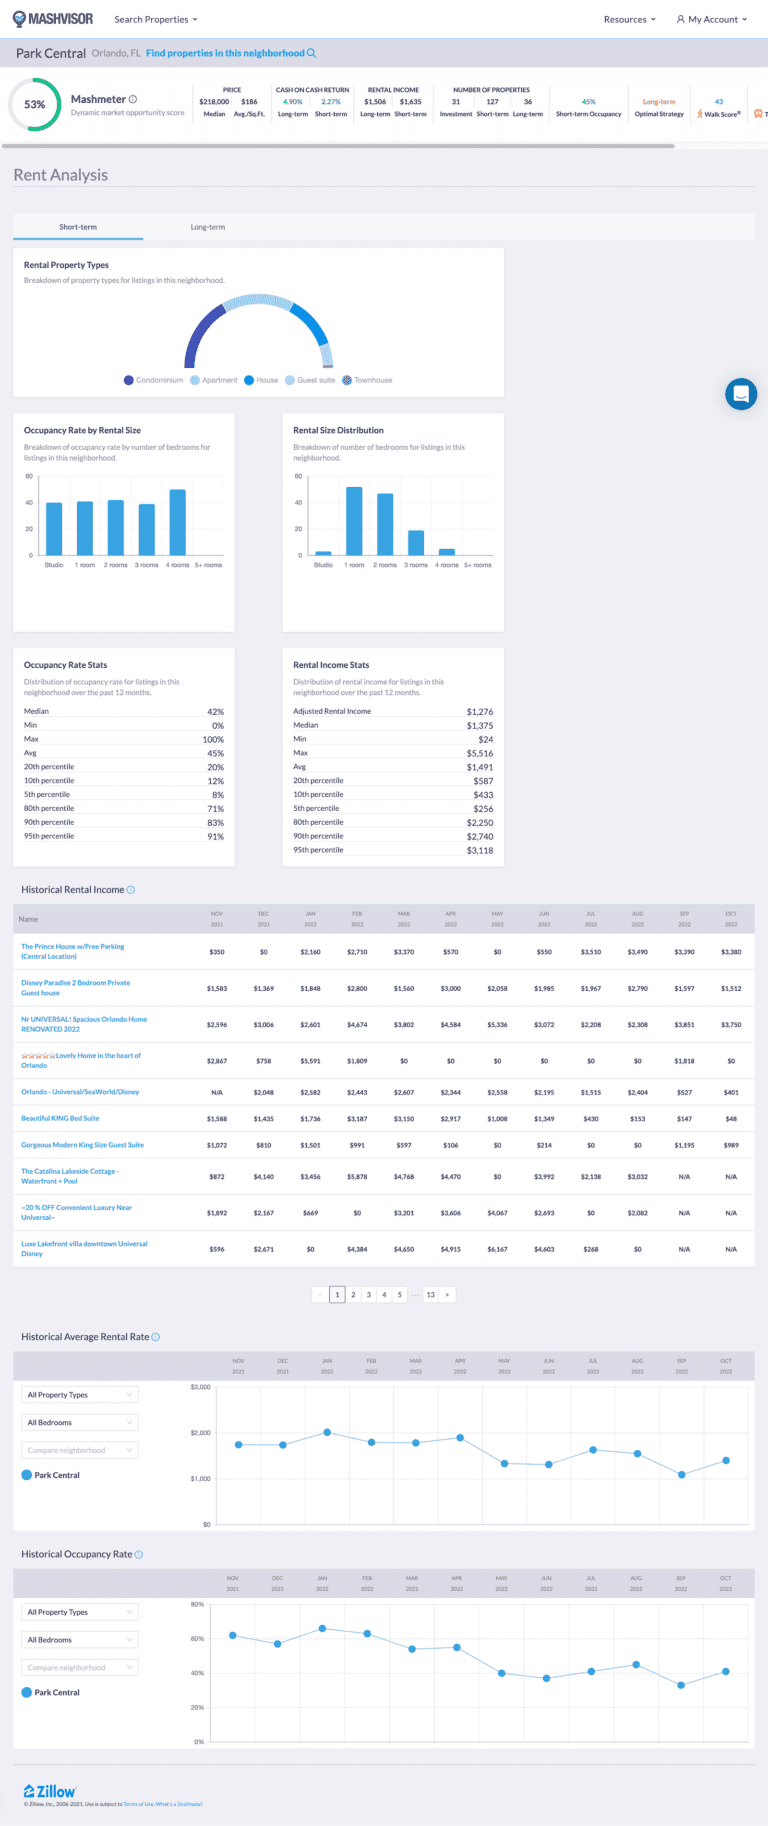Image resolution: width=768 pixels, height=1826 pixels.
Task: Open All Property Types dropdown in Rental Rate
Action: coord(80,1395)
